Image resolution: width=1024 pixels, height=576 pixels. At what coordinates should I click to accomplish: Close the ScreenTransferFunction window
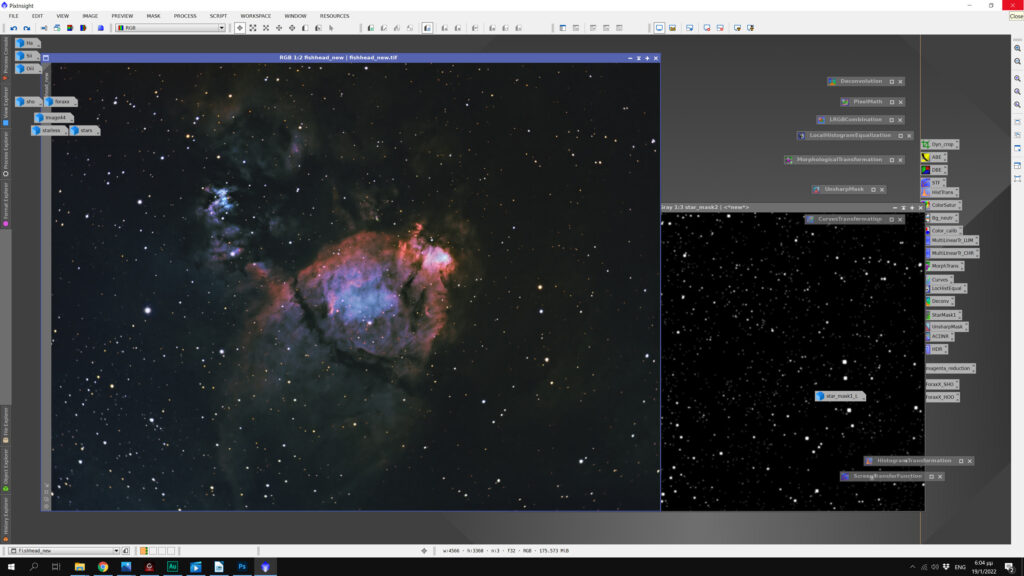(x=940, y=476)
